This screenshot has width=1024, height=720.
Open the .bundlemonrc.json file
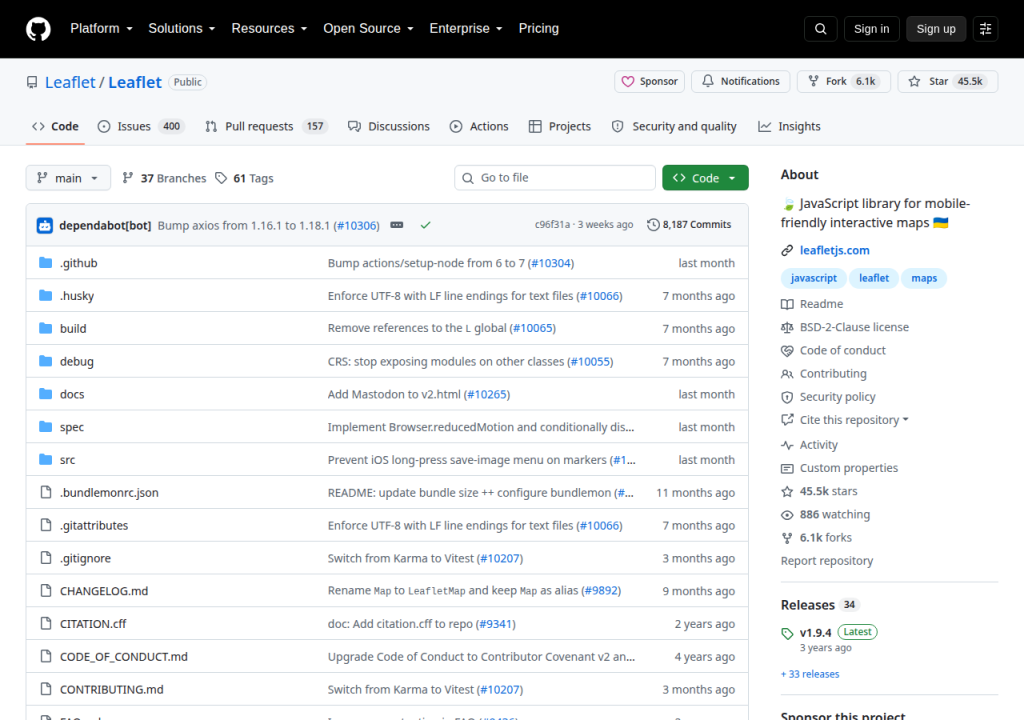pos(109,493)
